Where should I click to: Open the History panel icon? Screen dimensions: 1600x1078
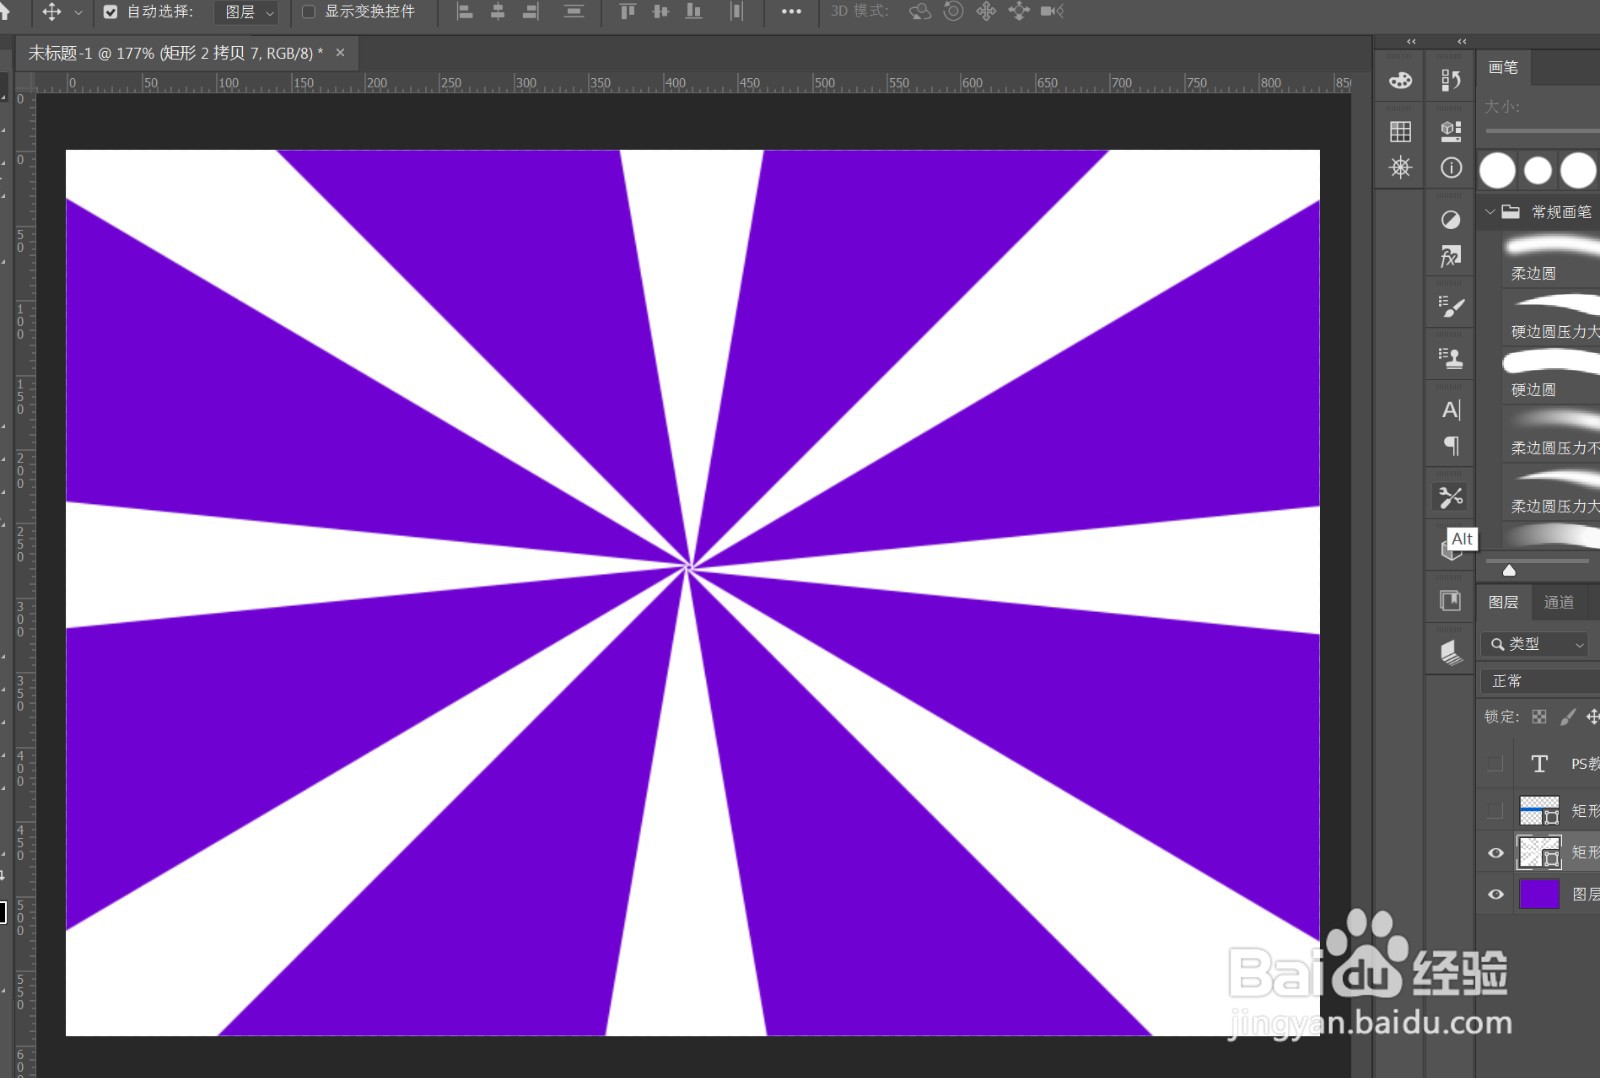tap(1451, 80)
